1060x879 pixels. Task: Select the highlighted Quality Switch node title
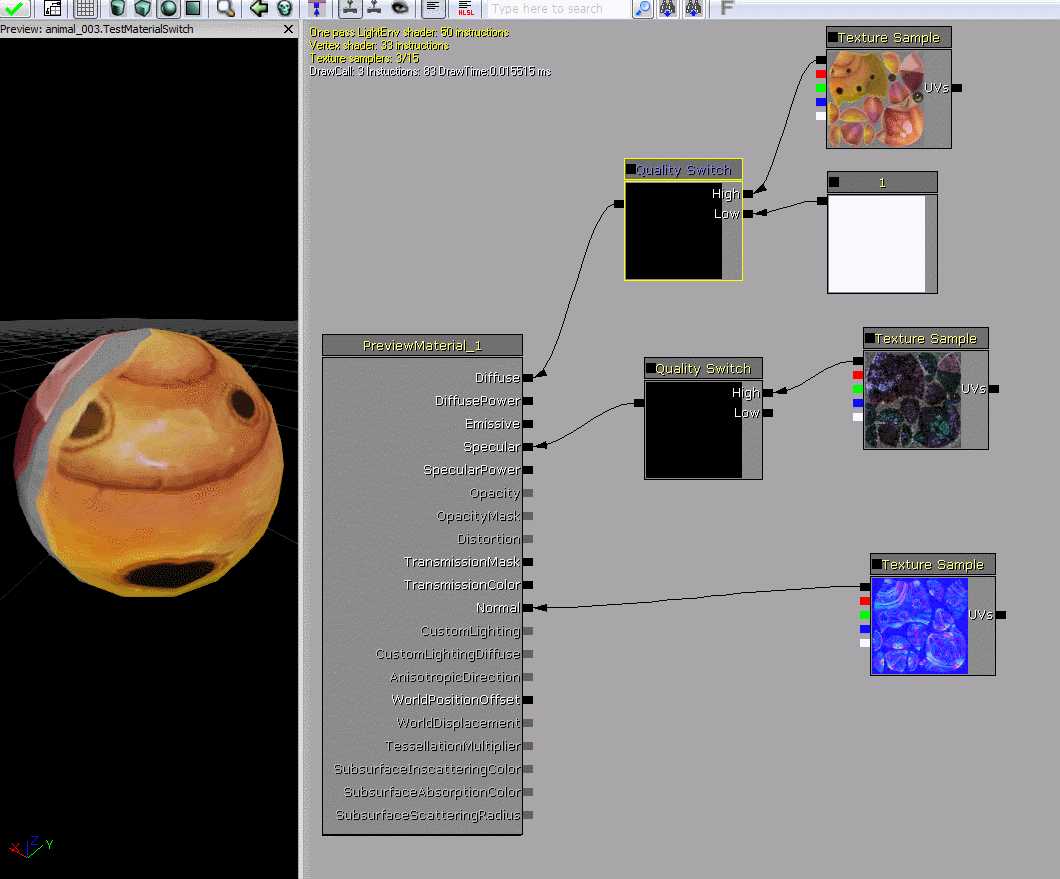coord(683,170)
